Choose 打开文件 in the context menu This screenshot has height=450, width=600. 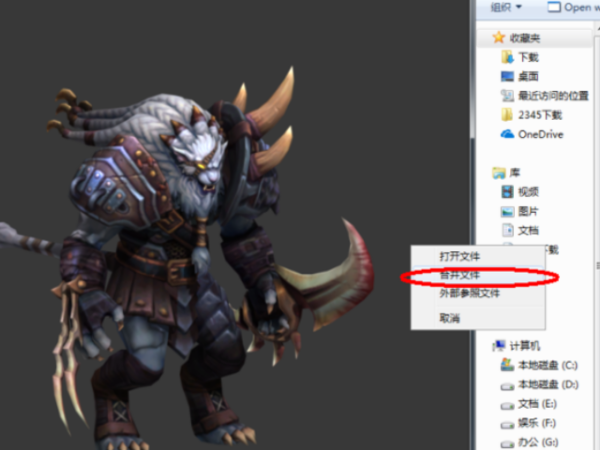tap(478, 256)
